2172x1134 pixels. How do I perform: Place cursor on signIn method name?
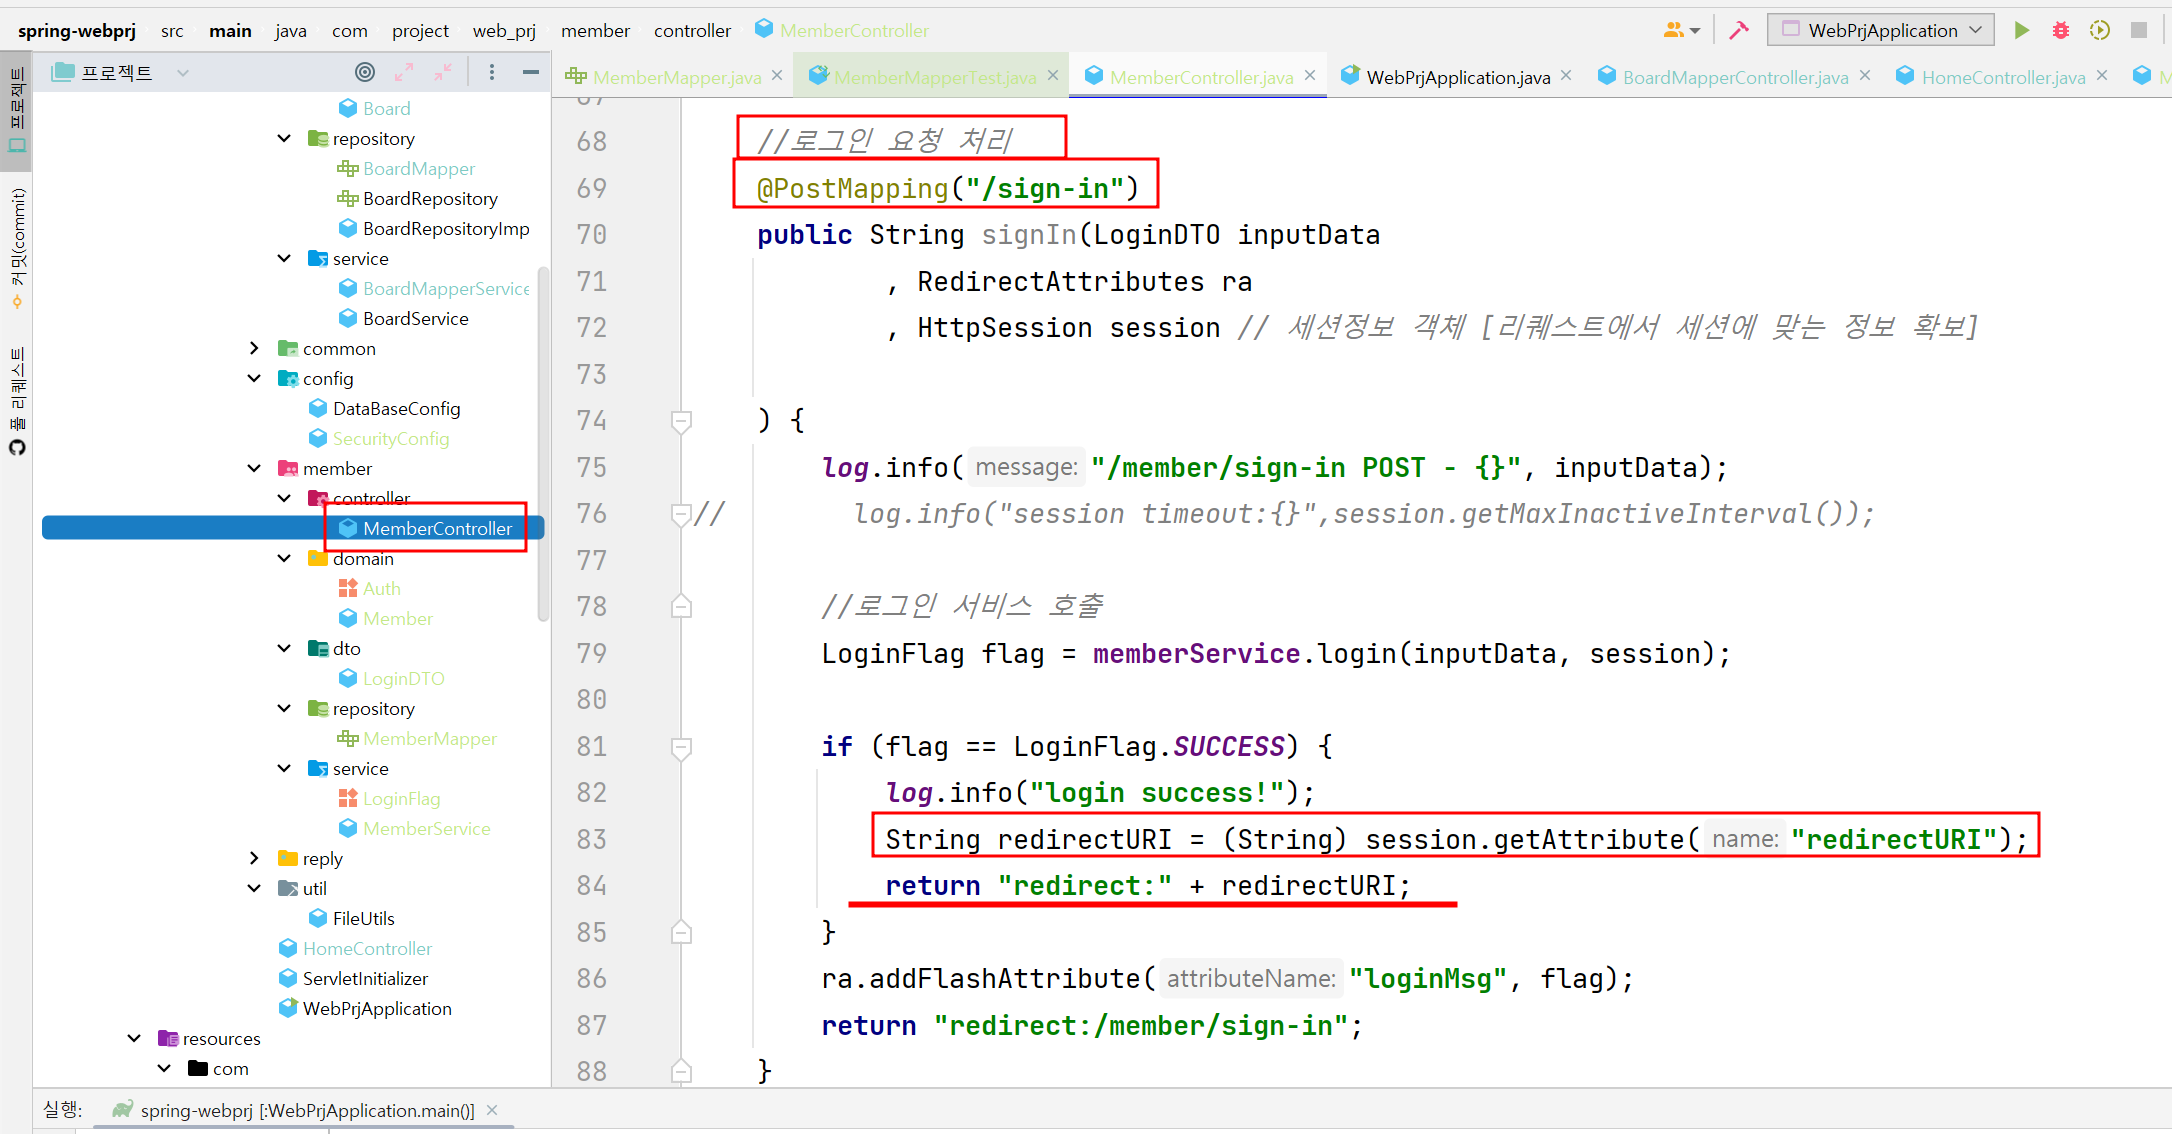click(1028, 235)
